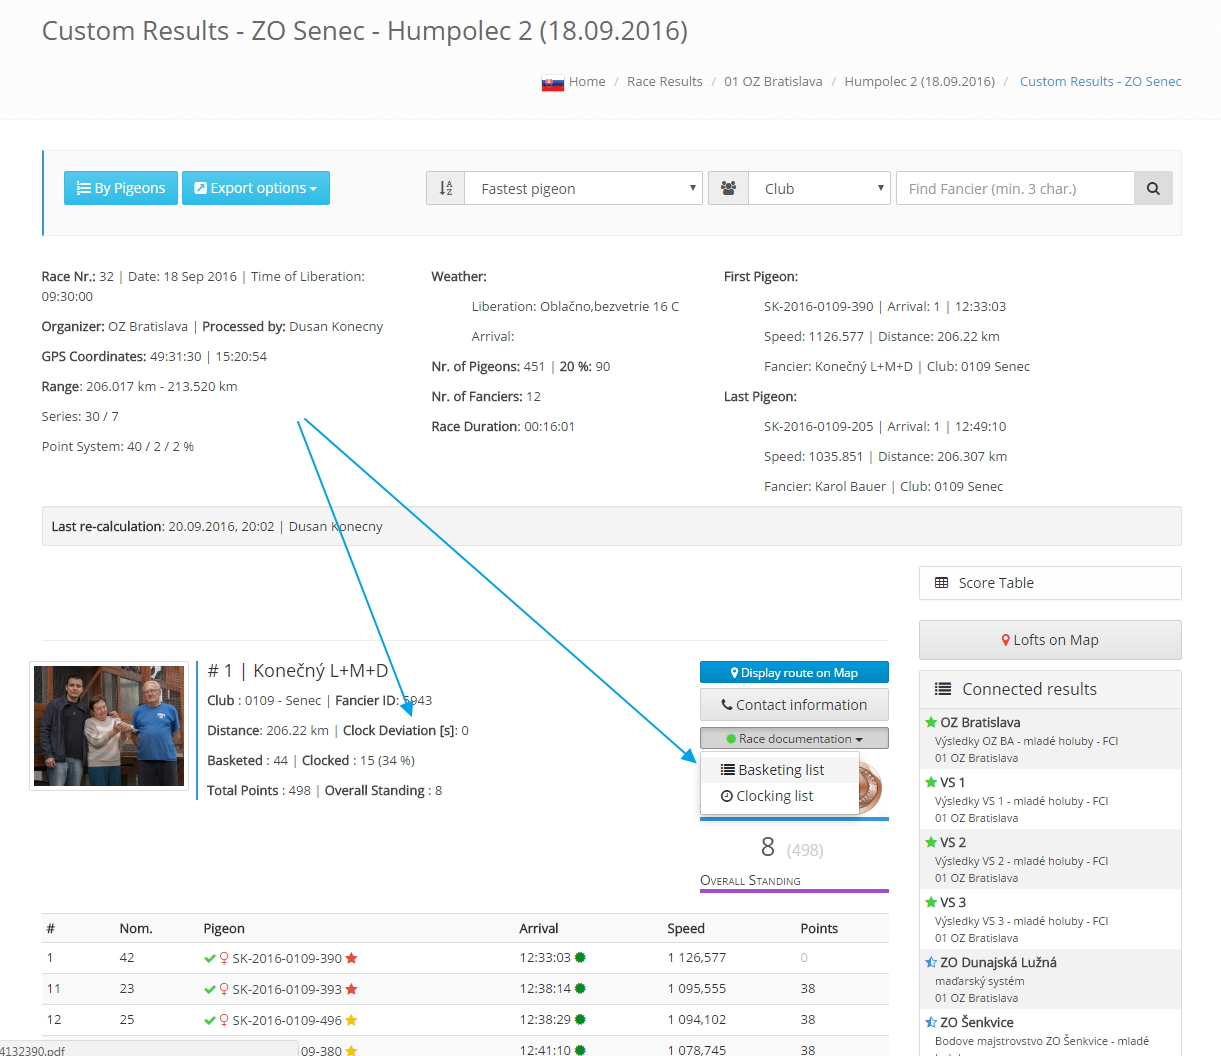Click the fancier family photo thumbnail

(x=109, y=726)
